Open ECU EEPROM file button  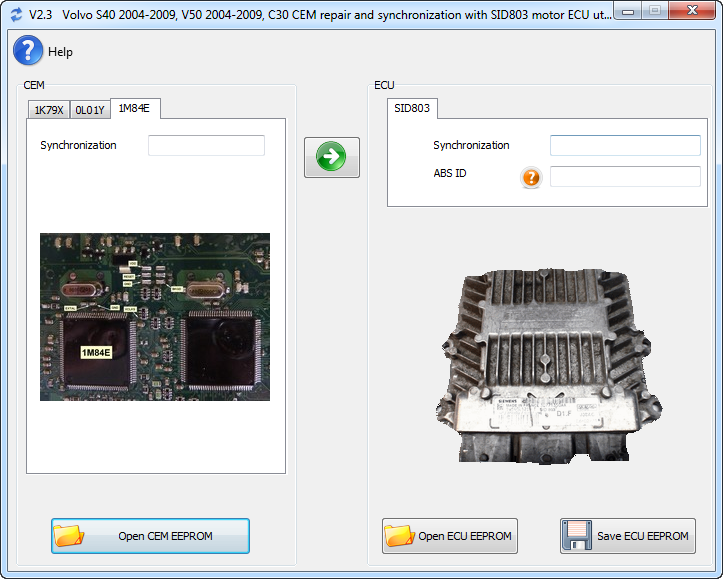coord(450,536)
